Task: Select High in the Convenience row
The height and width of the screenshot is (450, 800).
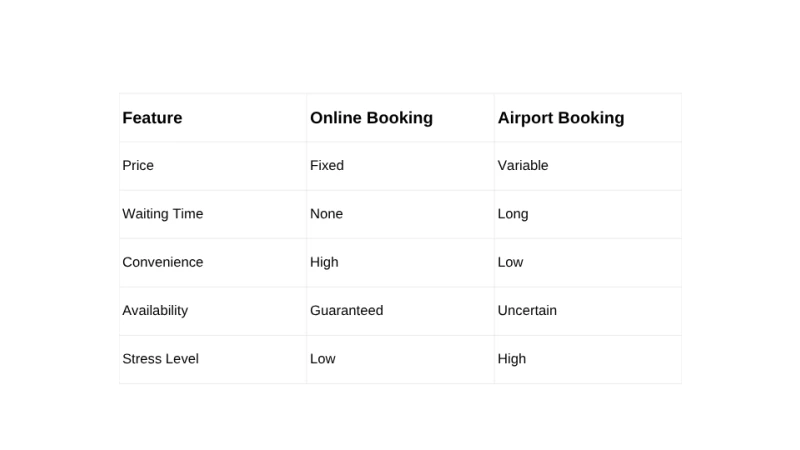Action: (x=324, y=262)
